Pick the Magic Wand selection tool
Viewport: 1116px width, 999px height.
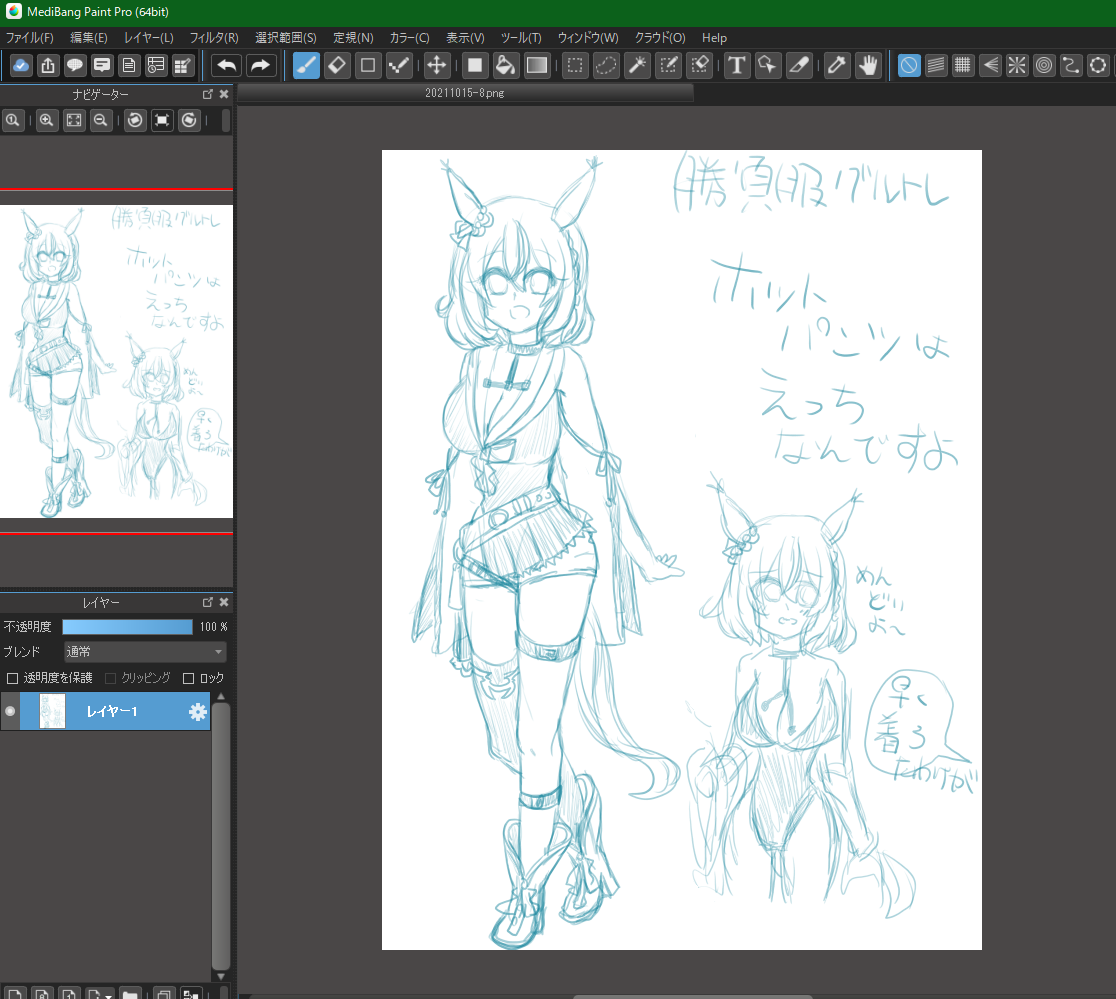(x=637, y=66)
